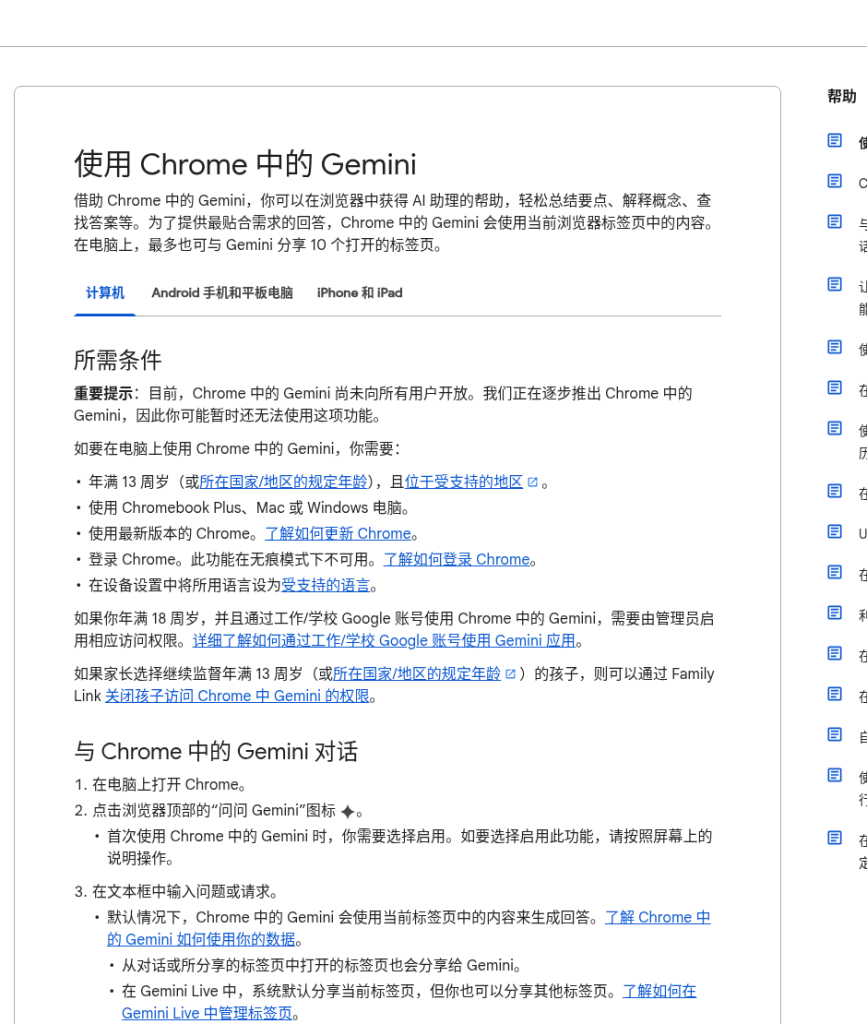Open the iPhone 和 iPad tab
This screenshot has height=1024, width=867.
click(x=360, y=293)
